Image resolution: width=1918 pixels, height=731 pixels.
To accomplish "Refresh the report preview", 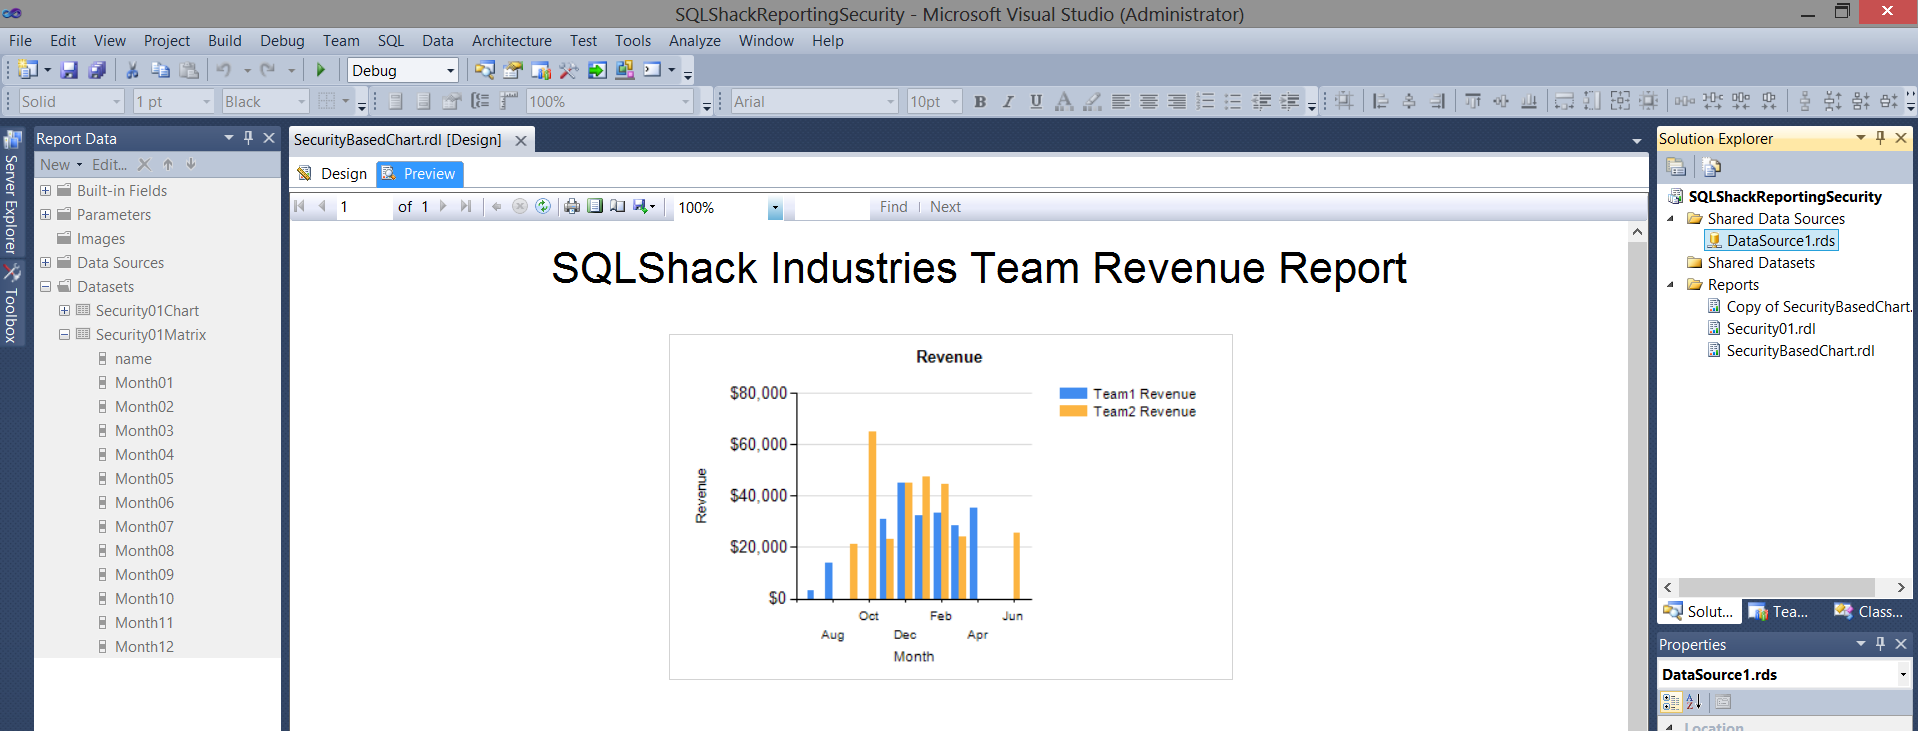I will (x=543, y=206).
